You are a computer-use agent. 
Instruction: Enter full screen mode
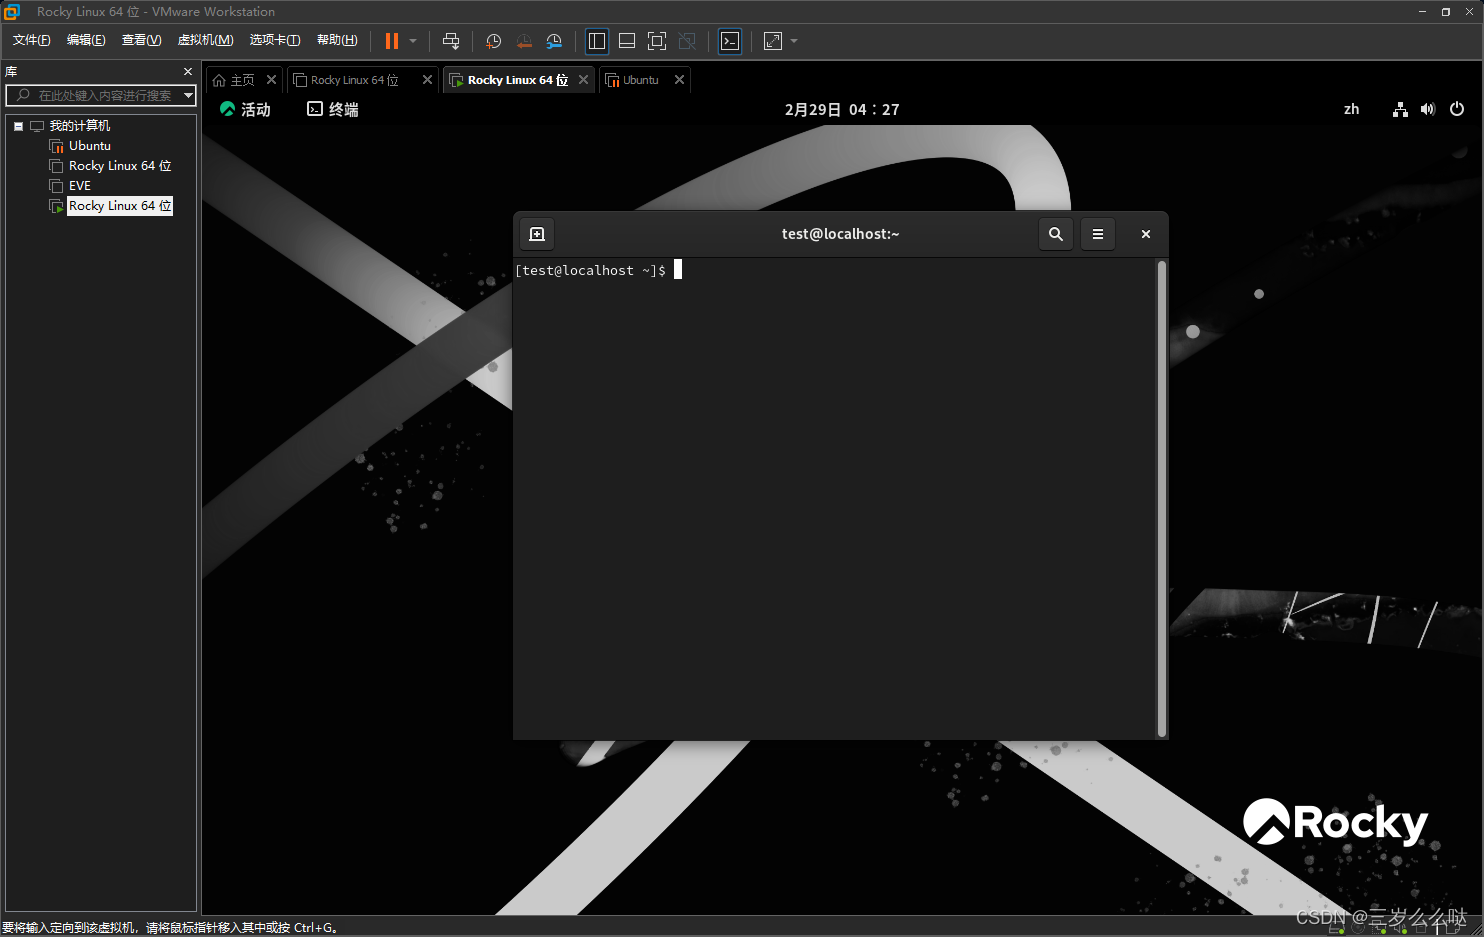click(x=657, y=41)
